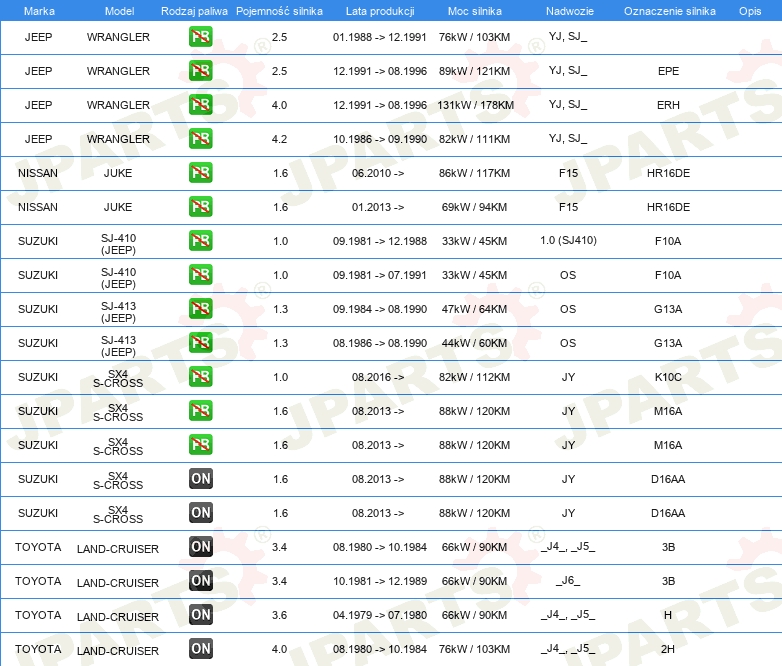Screen dimensions: 782x666
Task: Click petrol icon in SJ-413 44kW row
Action: point(200,342)
